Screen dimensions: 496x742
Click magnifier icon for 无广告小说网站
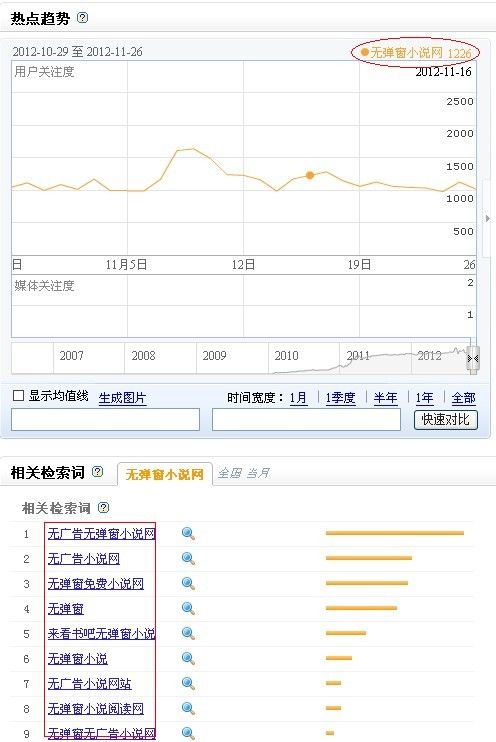coord(188,684)
